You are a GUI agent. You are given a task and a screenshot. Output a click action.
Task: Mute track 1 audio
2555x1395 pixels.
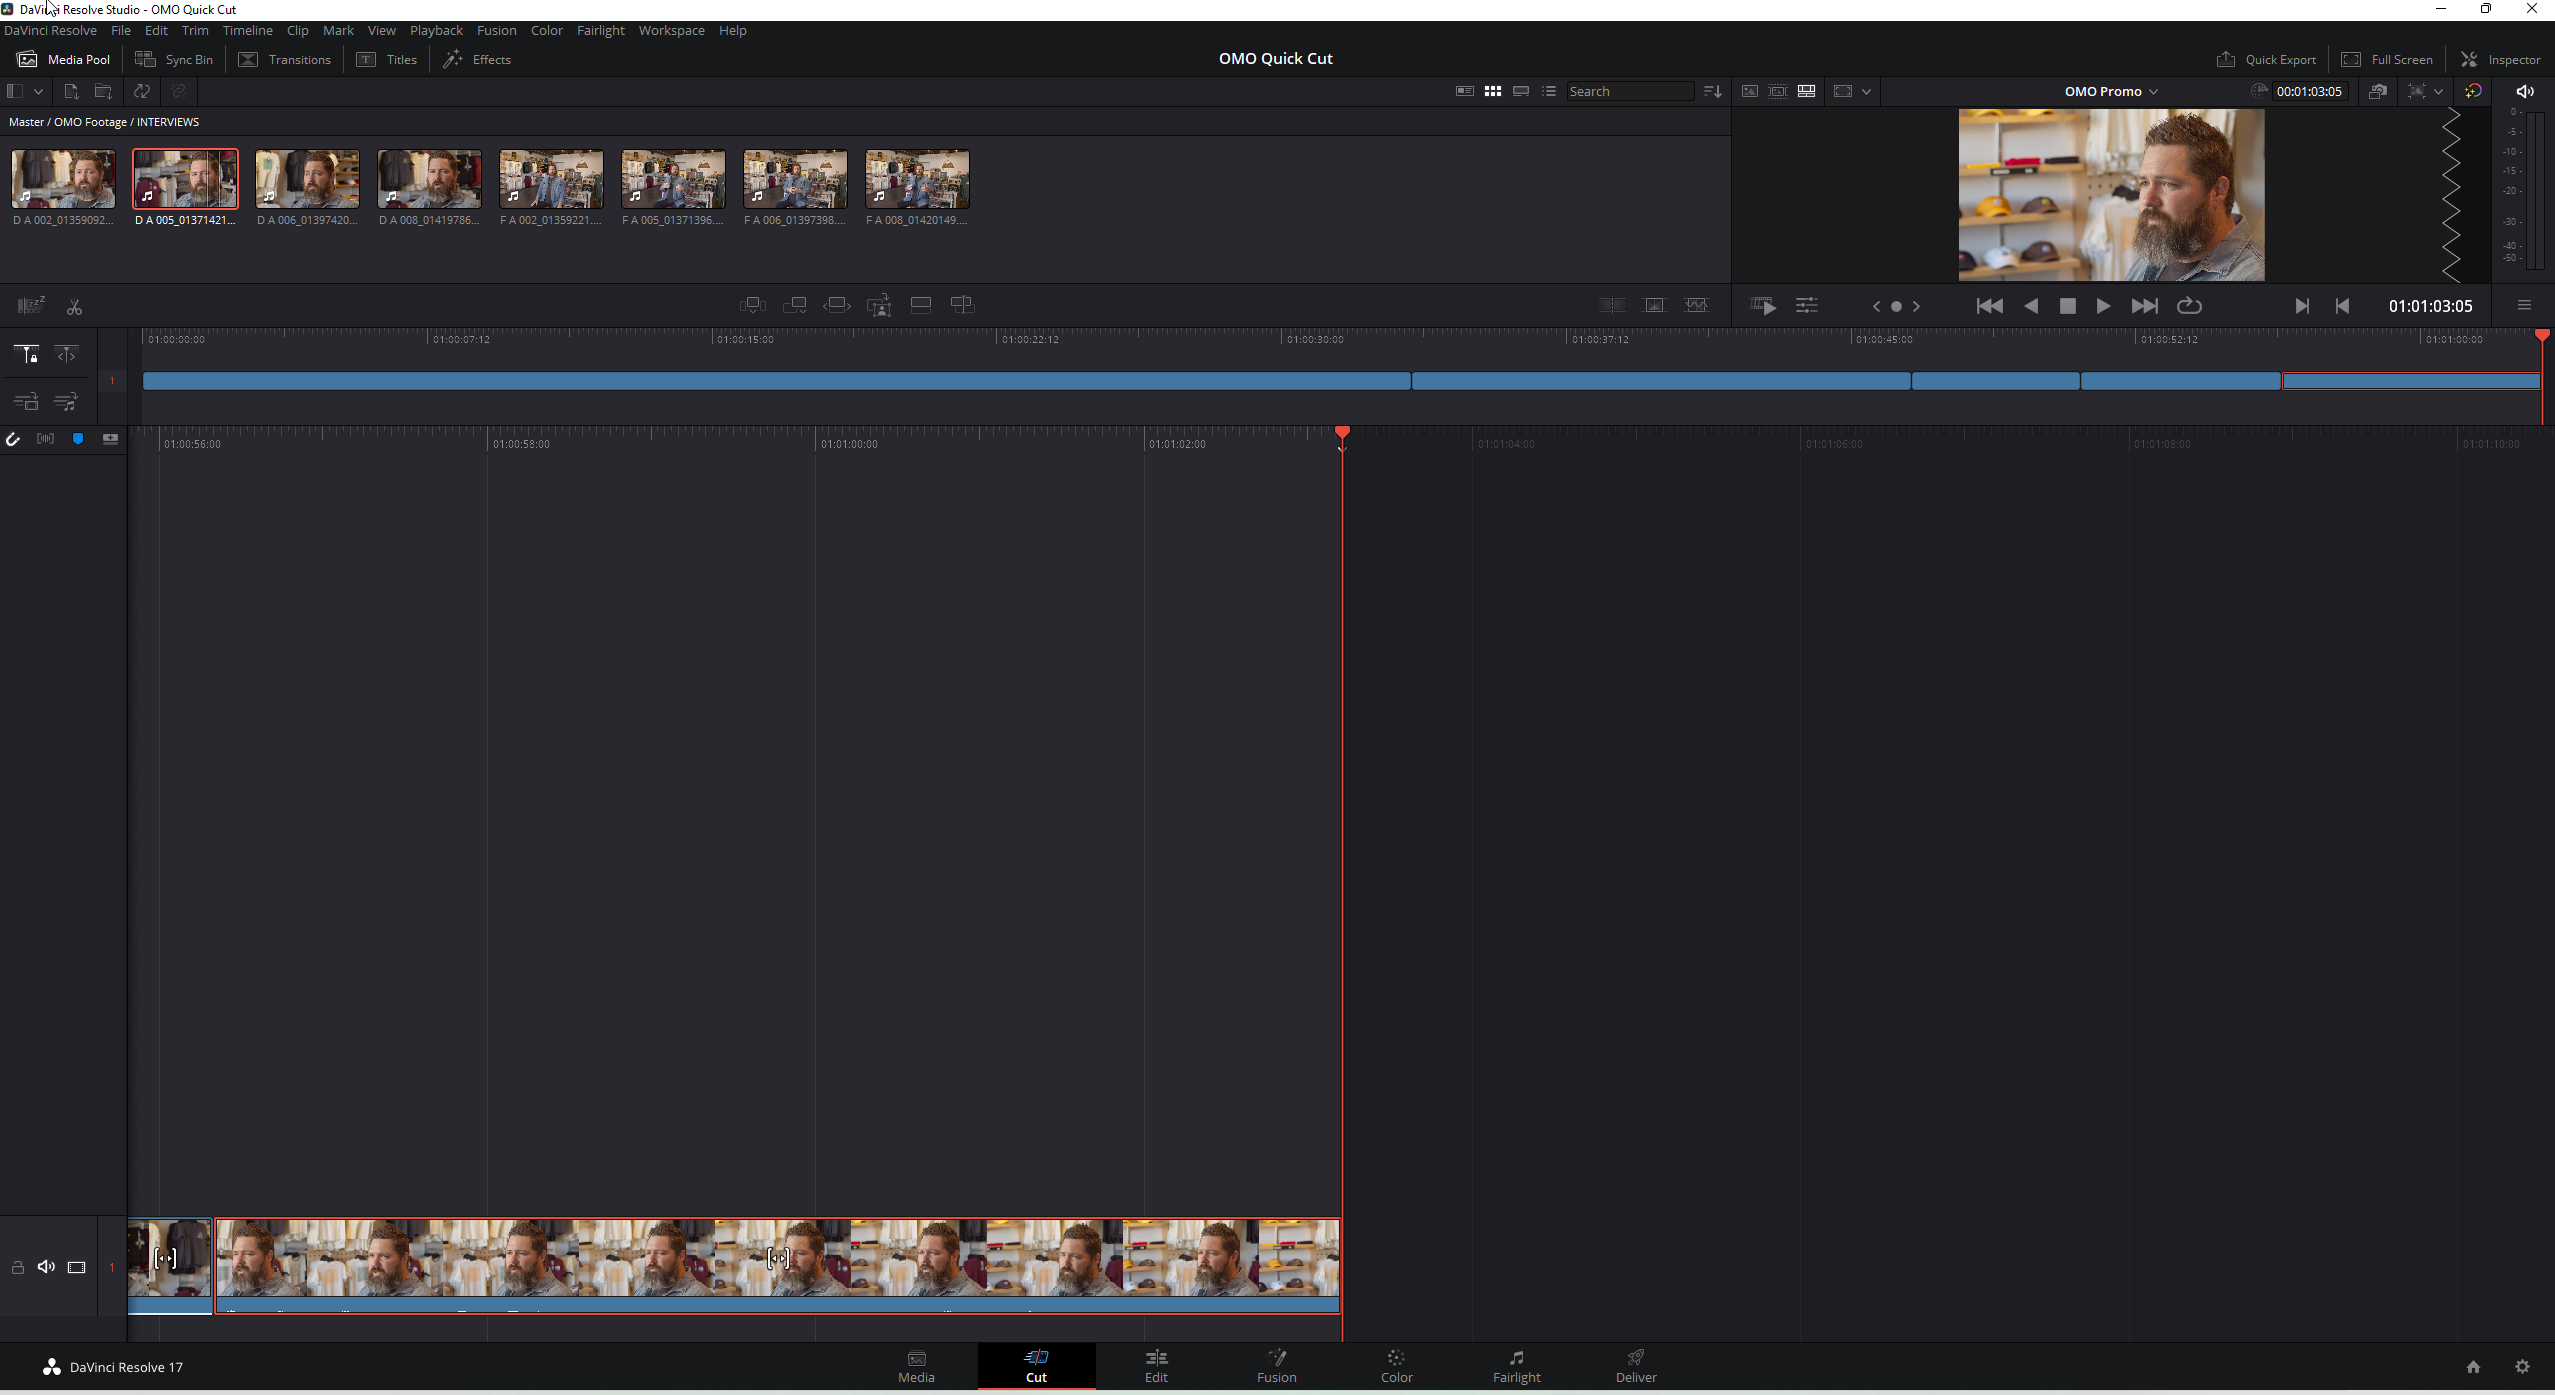point(46,1267)
